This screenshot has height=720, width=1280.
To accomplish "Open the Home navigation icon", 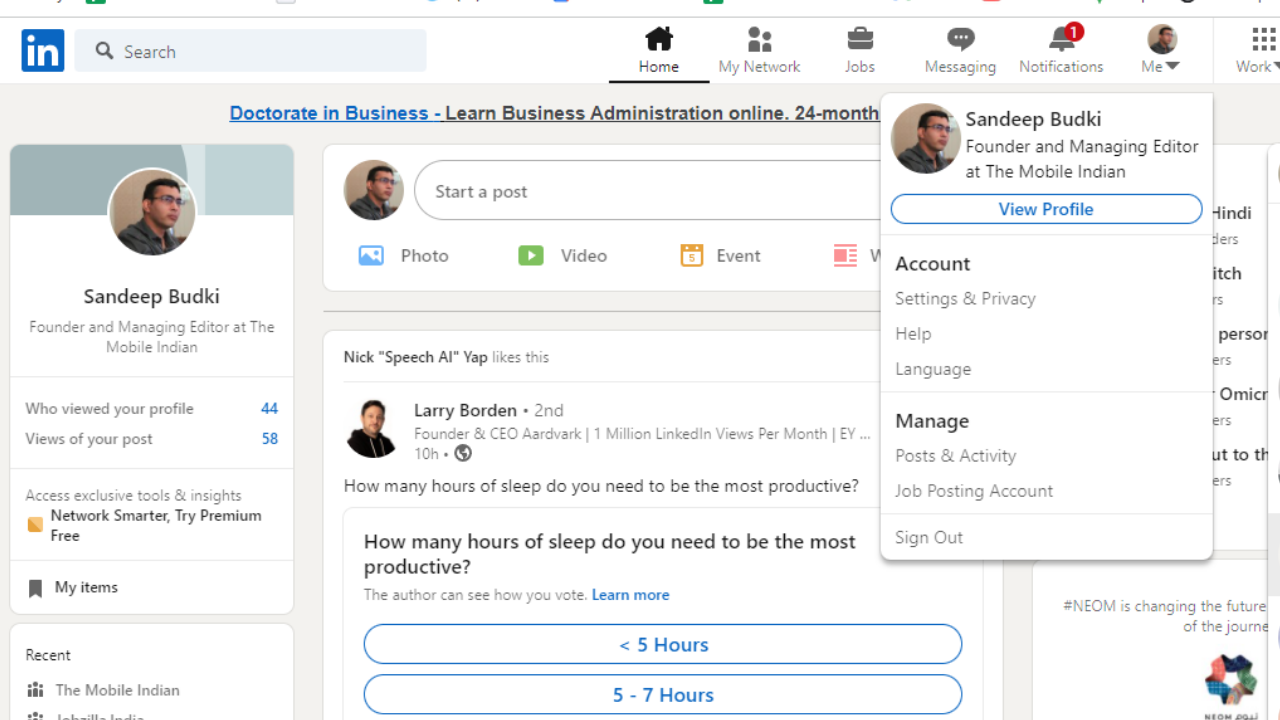I will click(x=659, y=39).
